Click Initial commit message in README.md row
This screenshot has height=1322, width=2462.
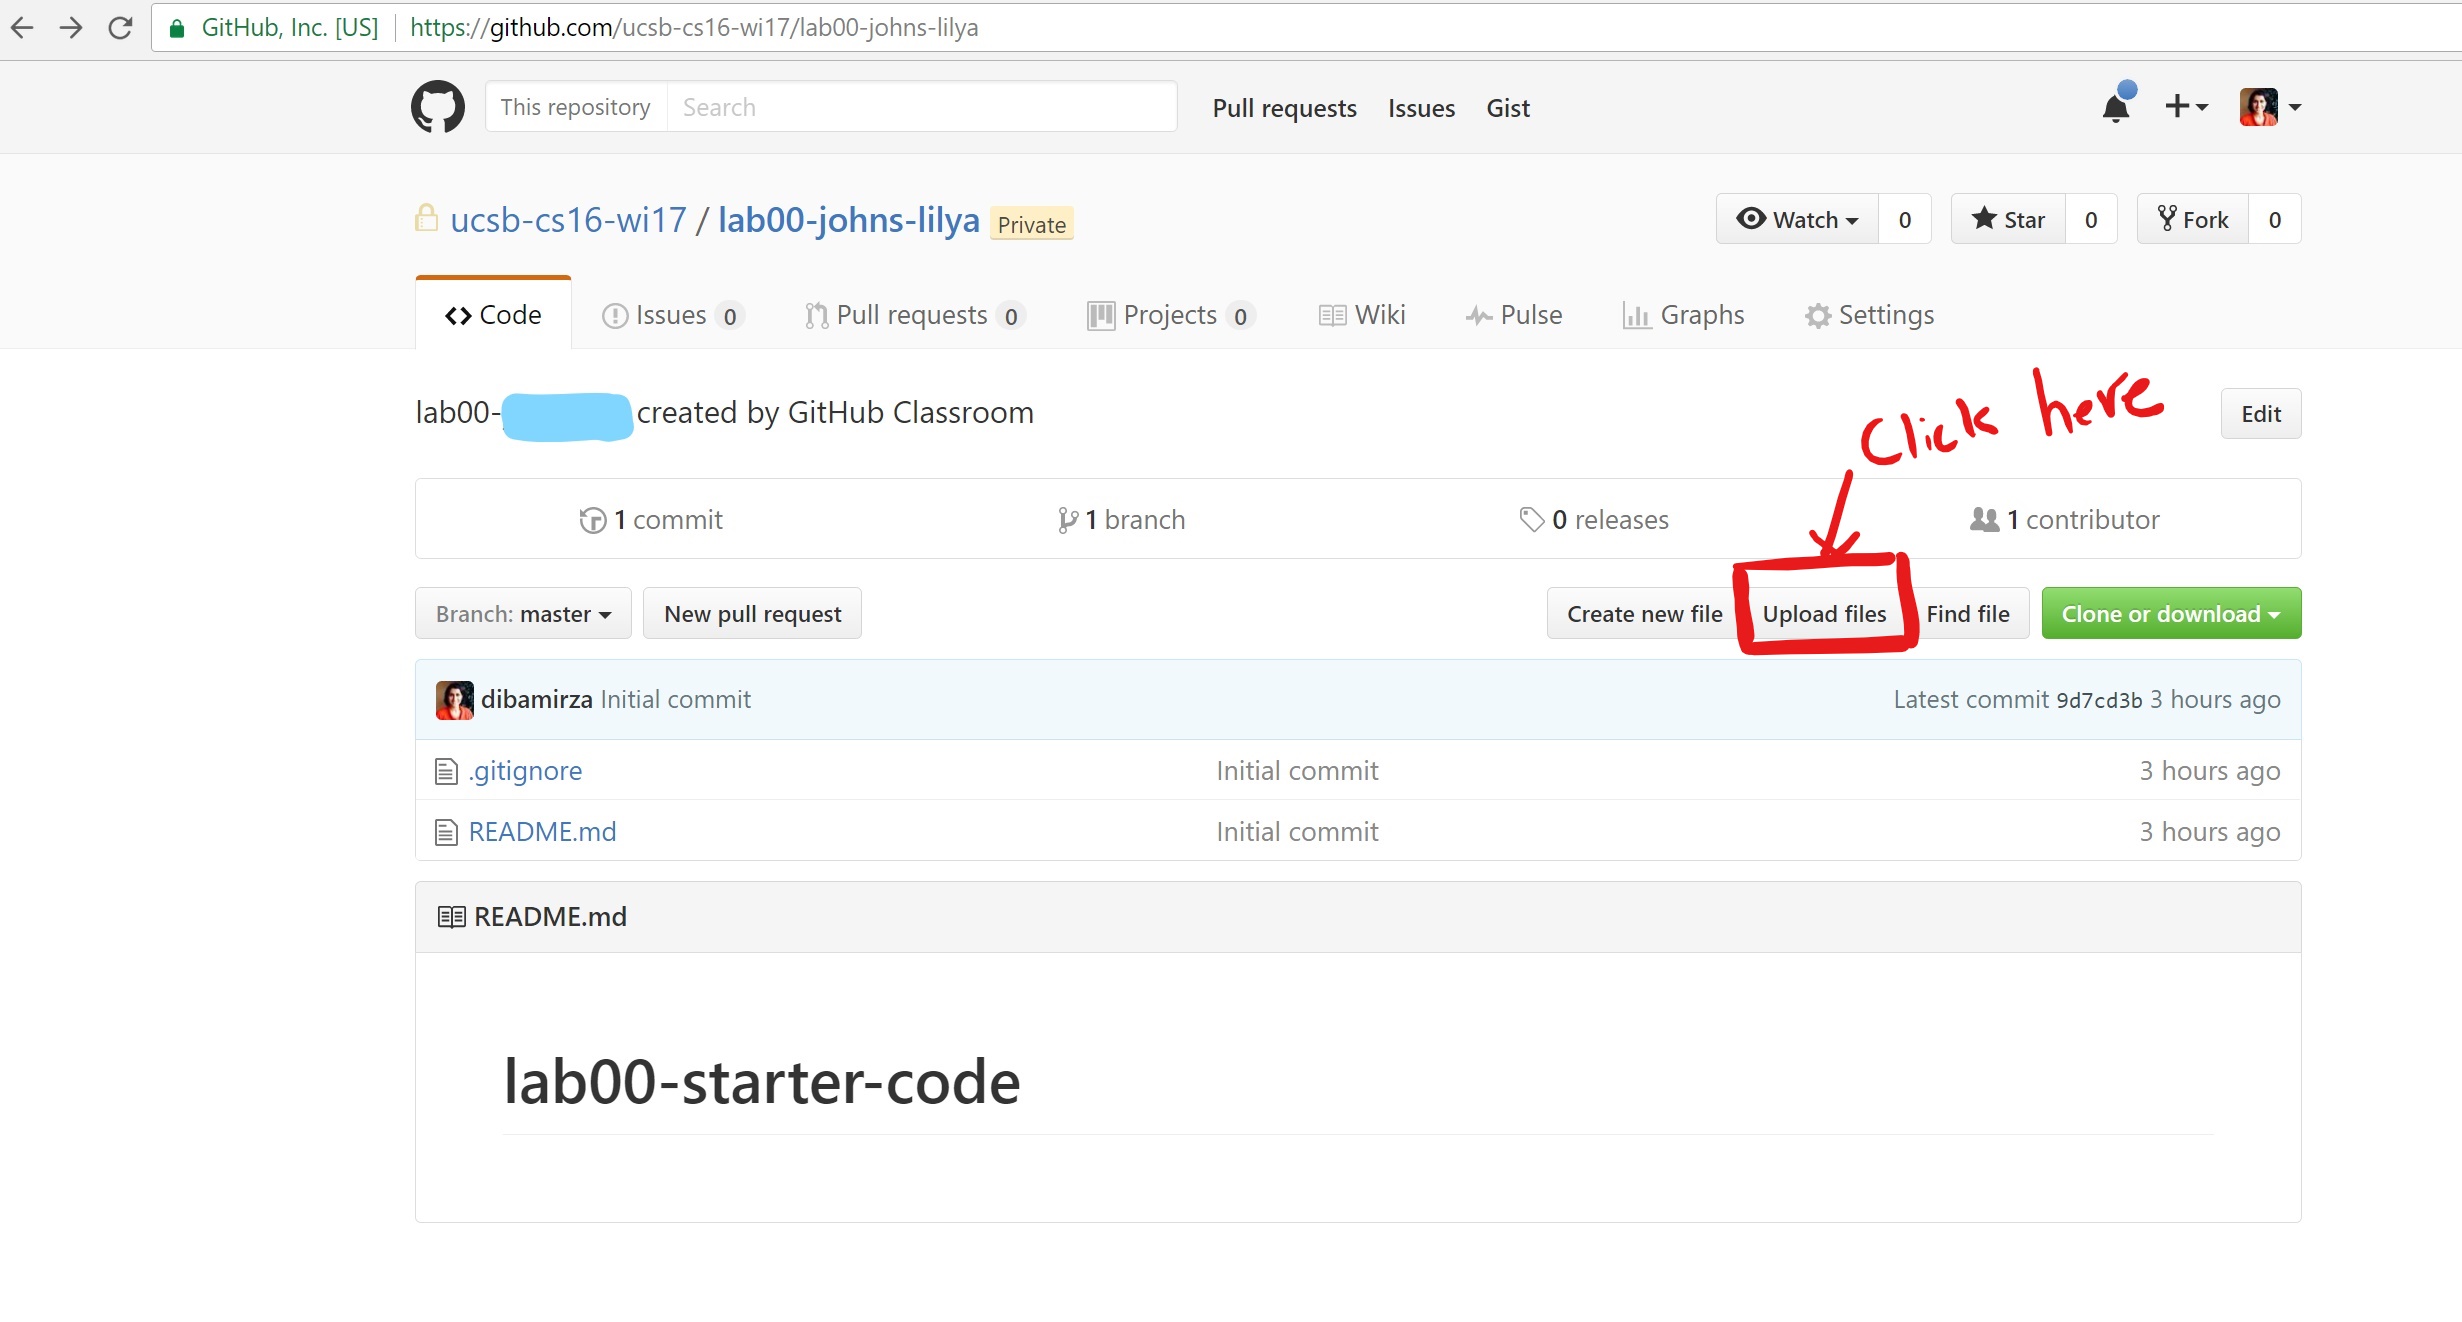point(1297,832)
